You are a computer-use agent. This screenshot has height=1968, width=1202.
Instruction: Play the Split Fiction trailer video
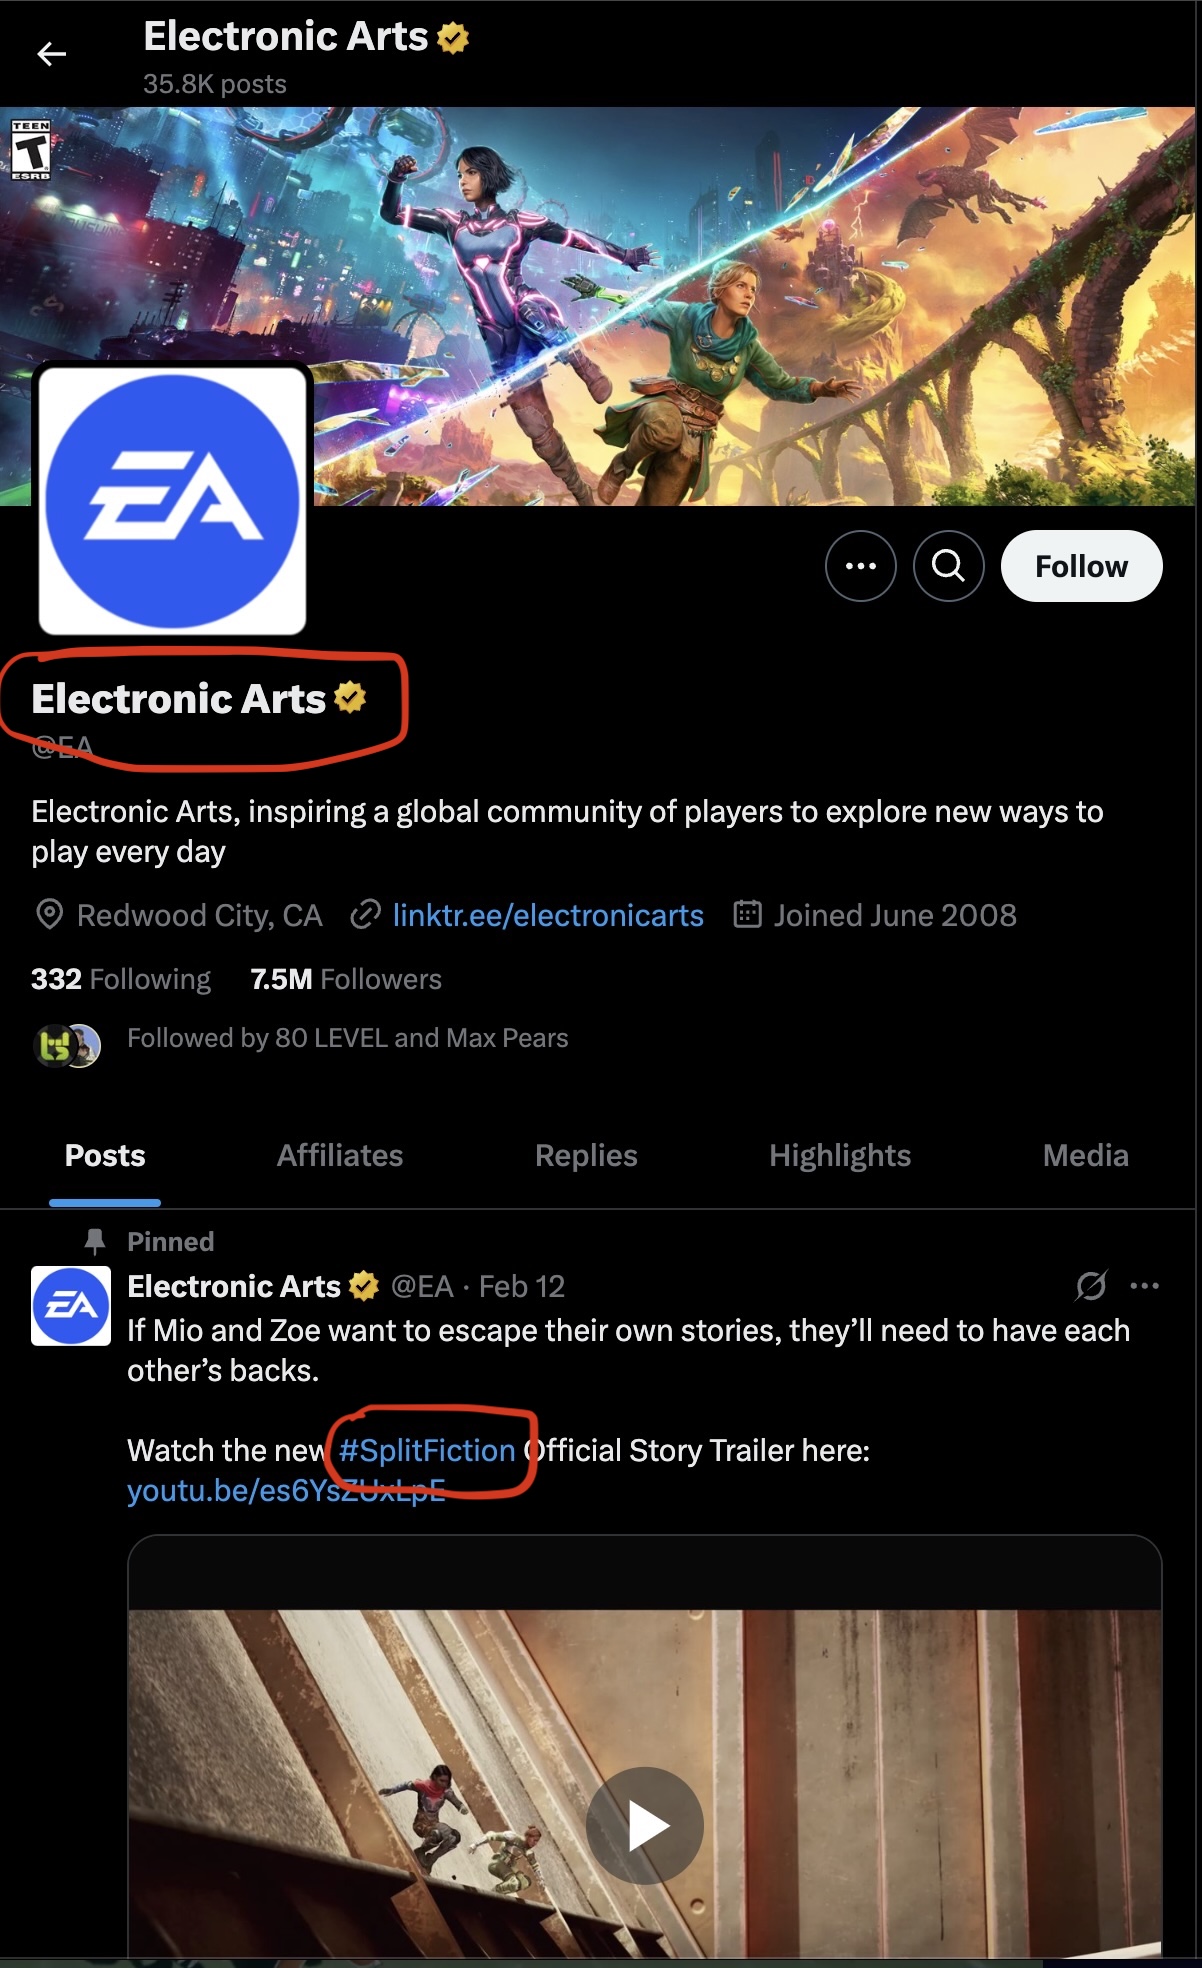pos(643,1823)
